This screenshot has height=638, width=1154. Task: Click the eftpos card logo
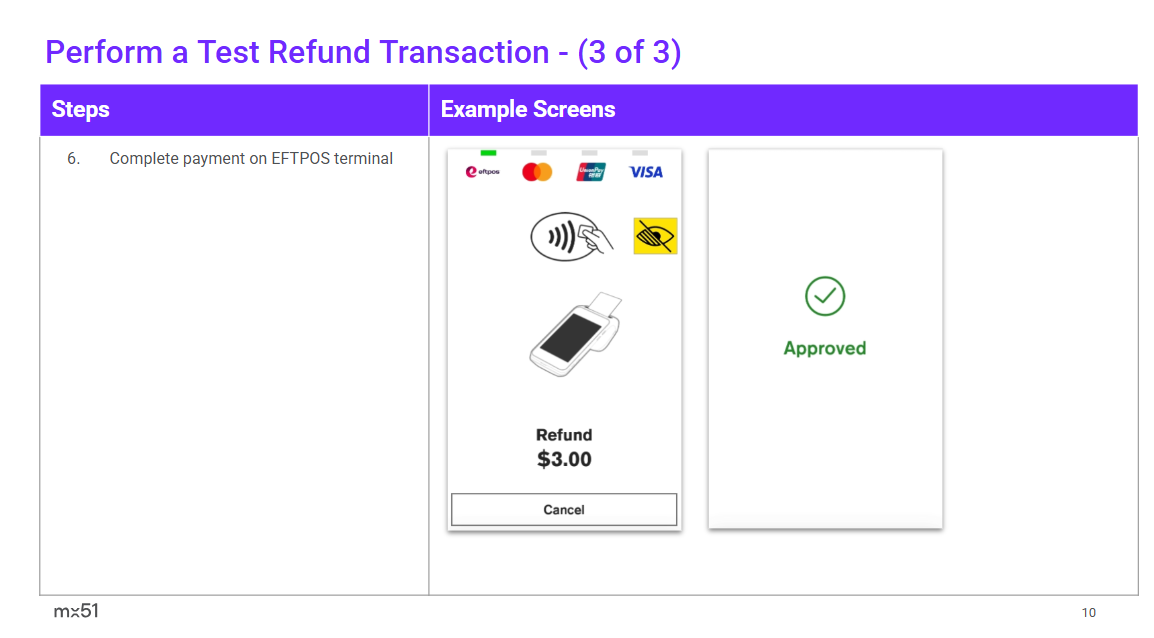click(x=482, y=172)
